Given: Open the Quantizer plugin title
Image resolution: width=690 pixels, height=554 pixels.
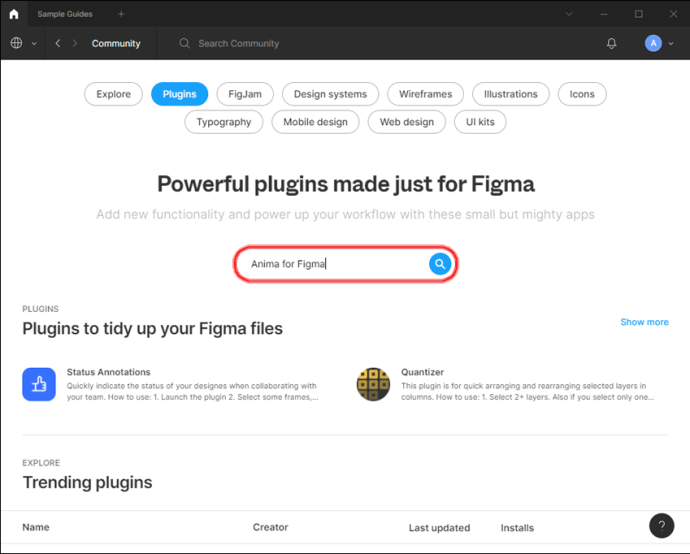Looking at the screenshot, I should [422, 372].
